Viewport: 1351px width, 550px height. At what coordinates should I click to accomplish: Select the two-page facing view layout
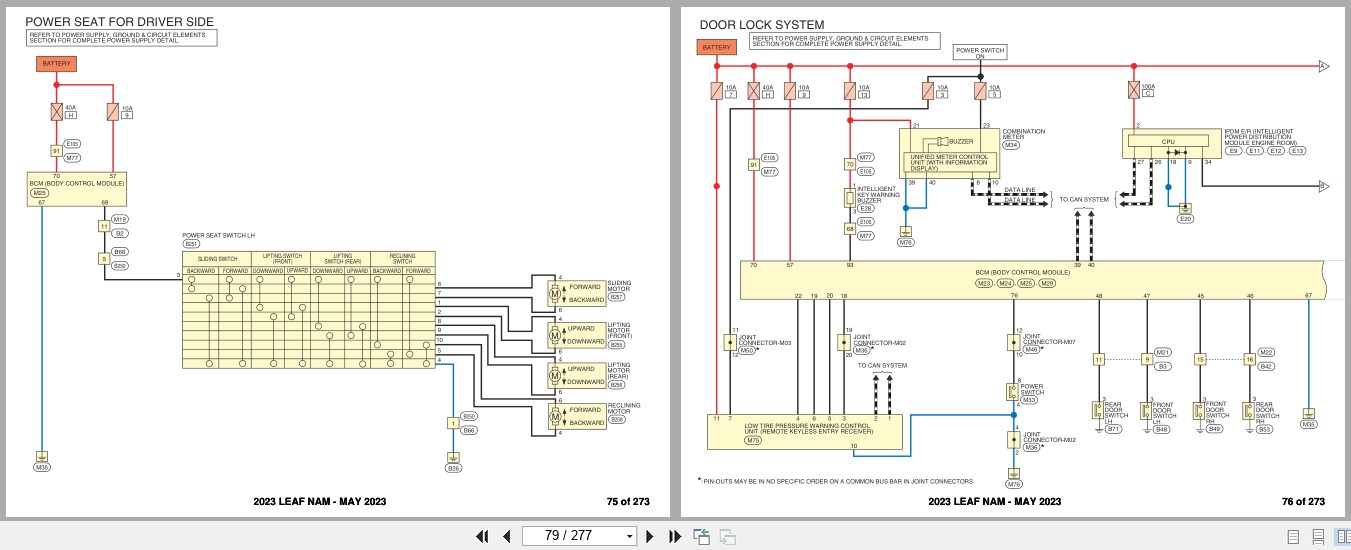[1342, 537]
